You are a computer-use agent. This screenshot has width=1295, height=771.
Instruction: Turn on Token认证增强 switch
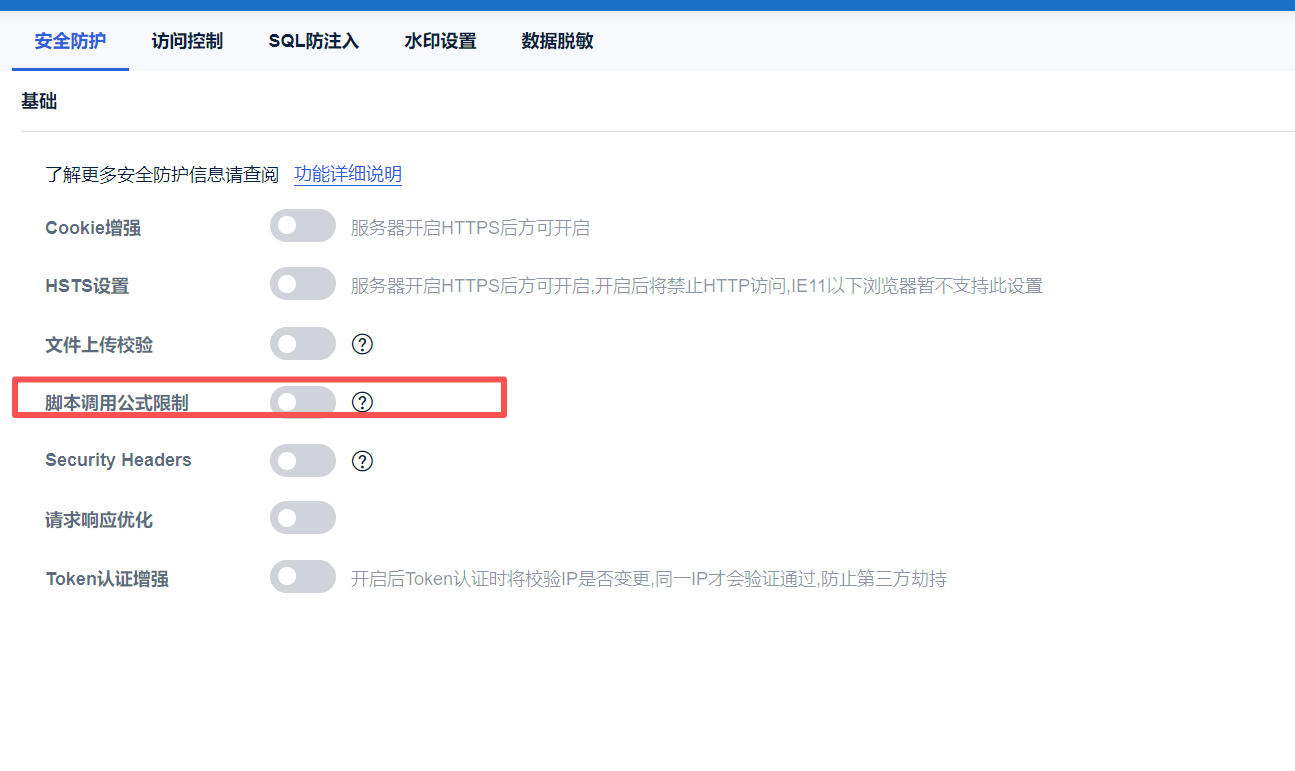tap(302, 577)
